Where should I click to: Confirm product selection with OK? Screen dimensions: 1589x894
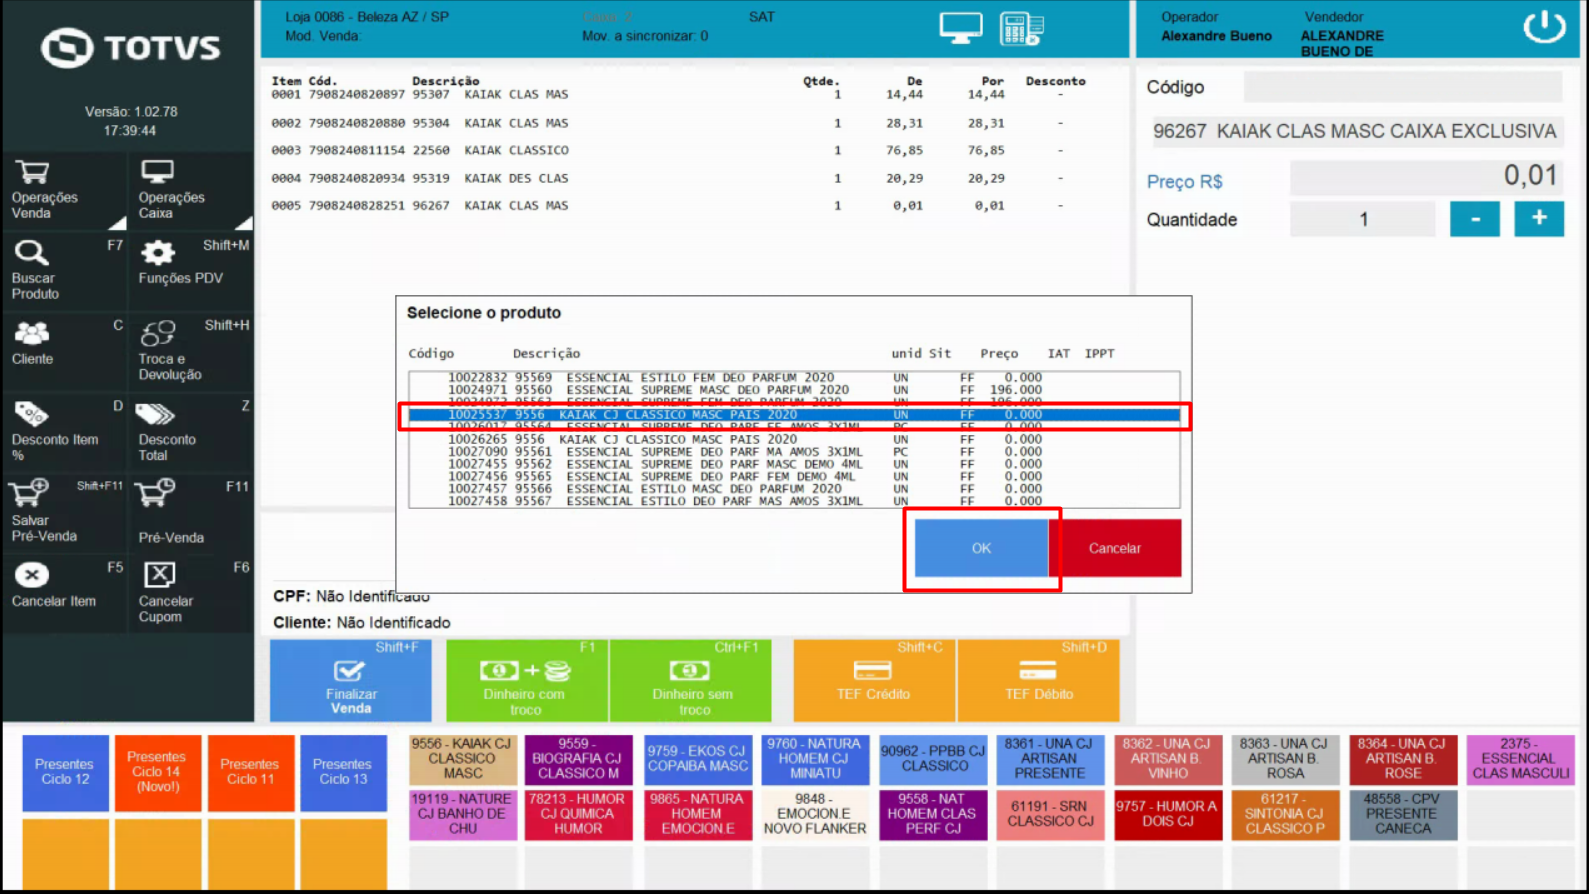(x=981, y=548)
